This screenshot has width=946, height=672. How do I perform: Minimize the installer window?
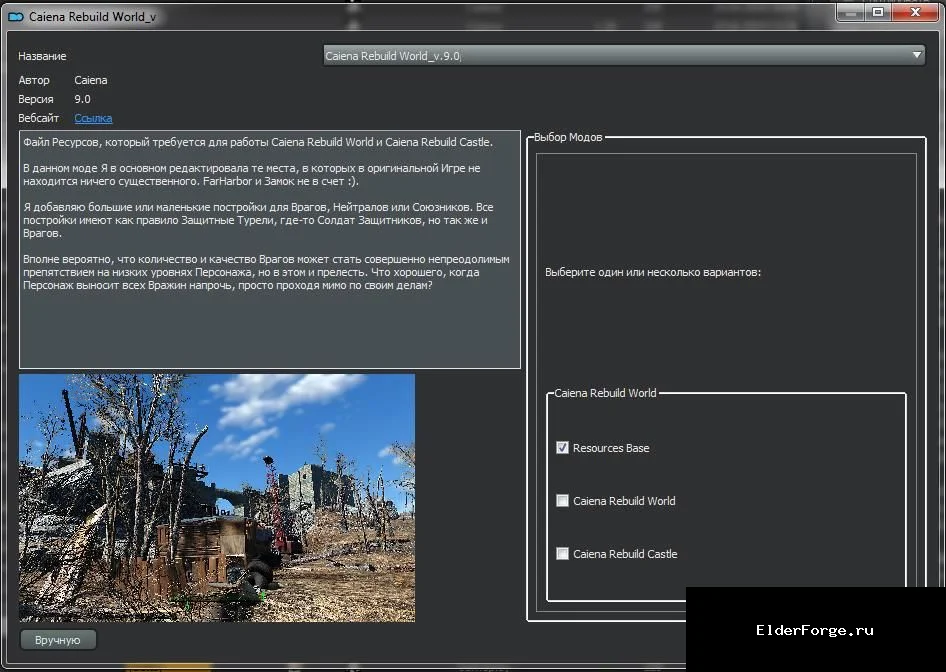pos(851,13)
